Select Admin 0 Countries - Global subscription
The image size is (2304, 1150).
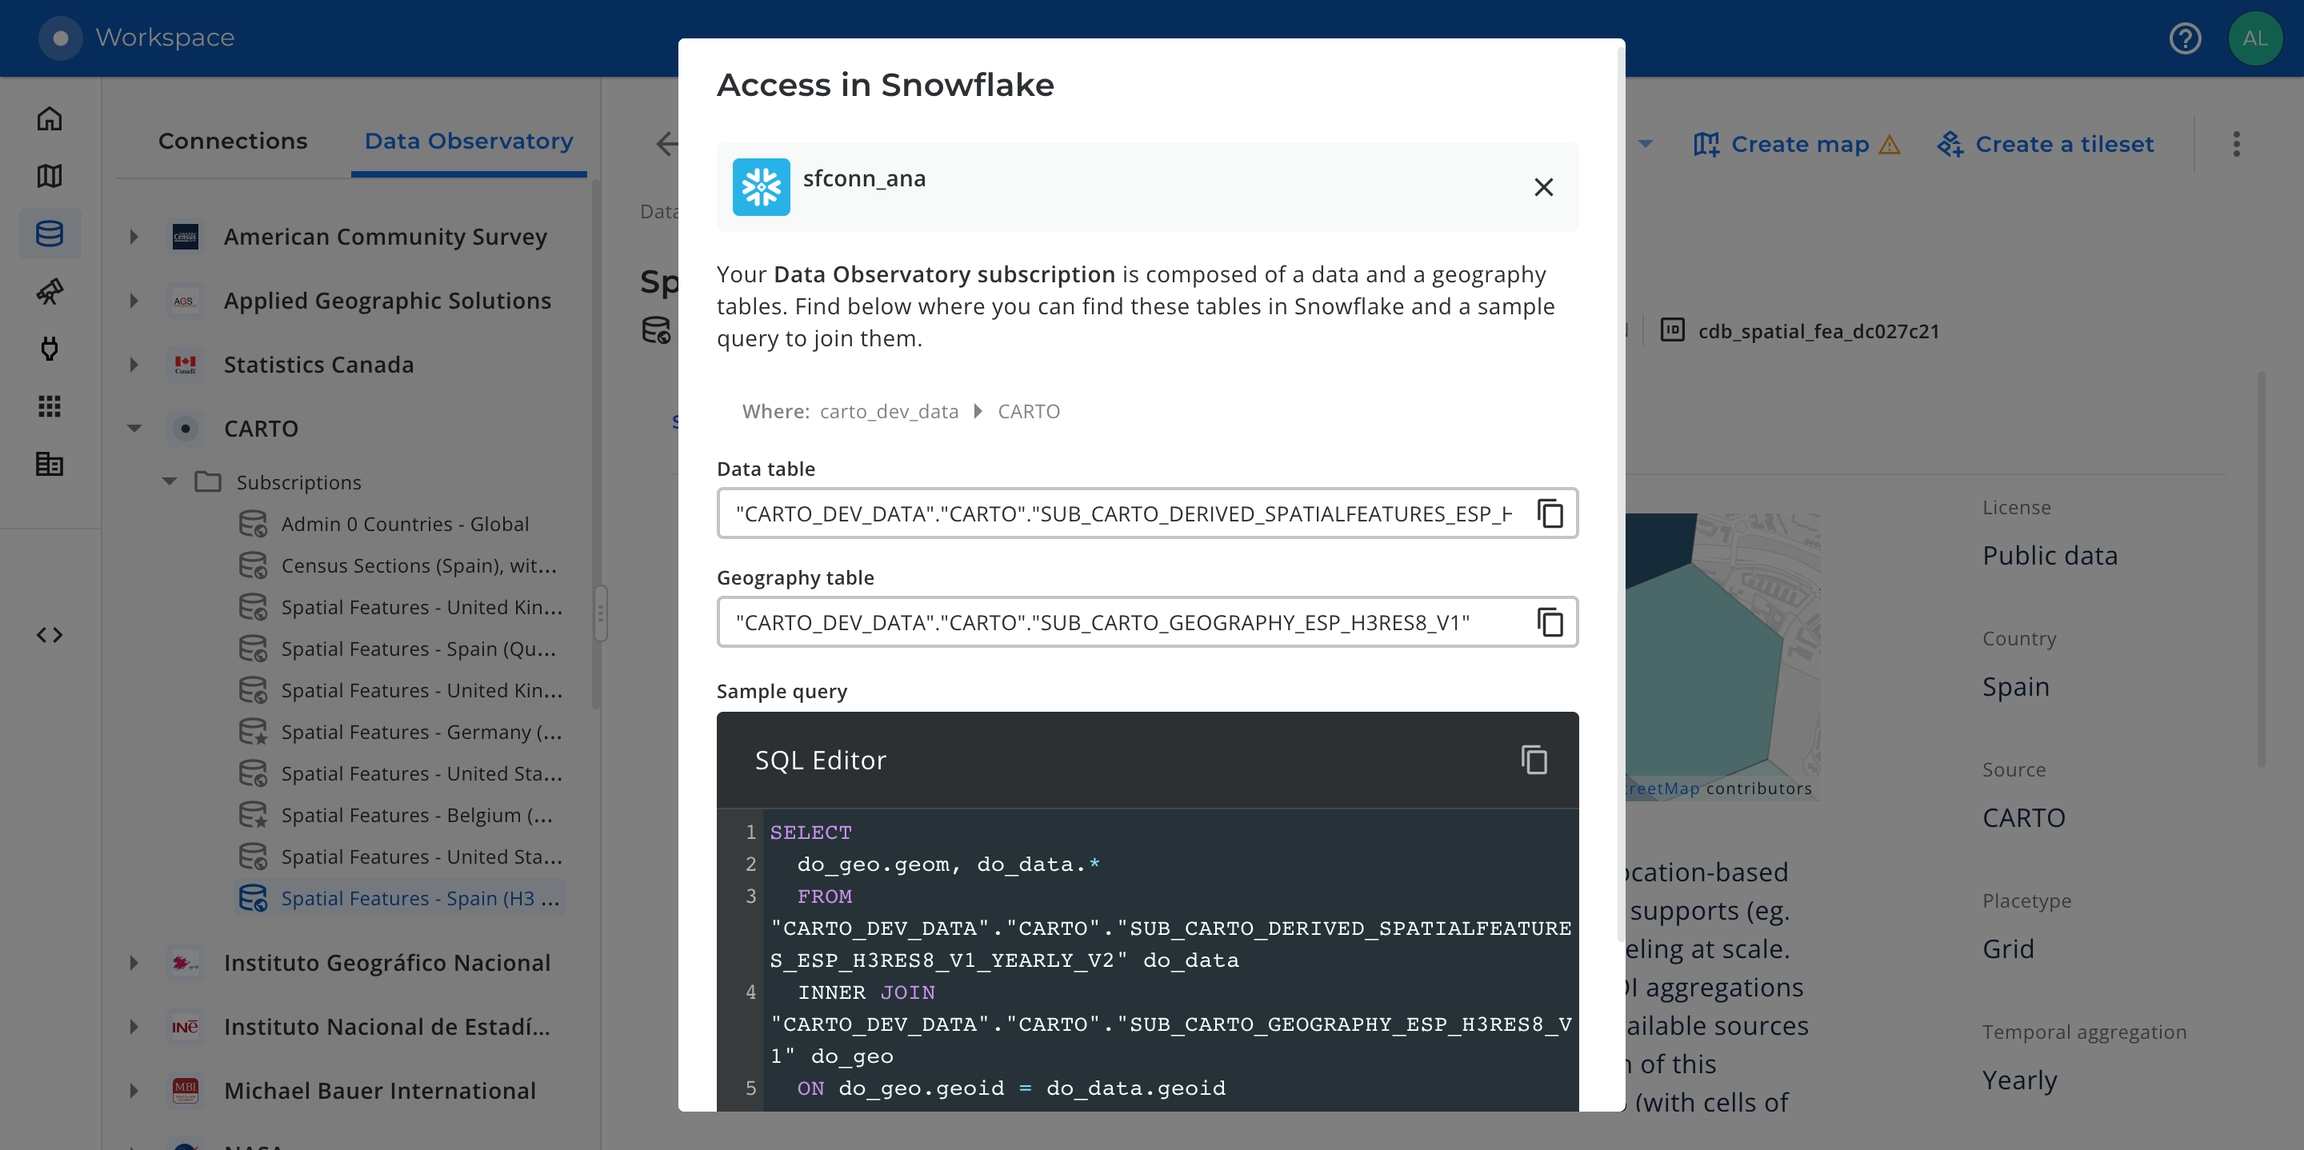click(404, 524)
